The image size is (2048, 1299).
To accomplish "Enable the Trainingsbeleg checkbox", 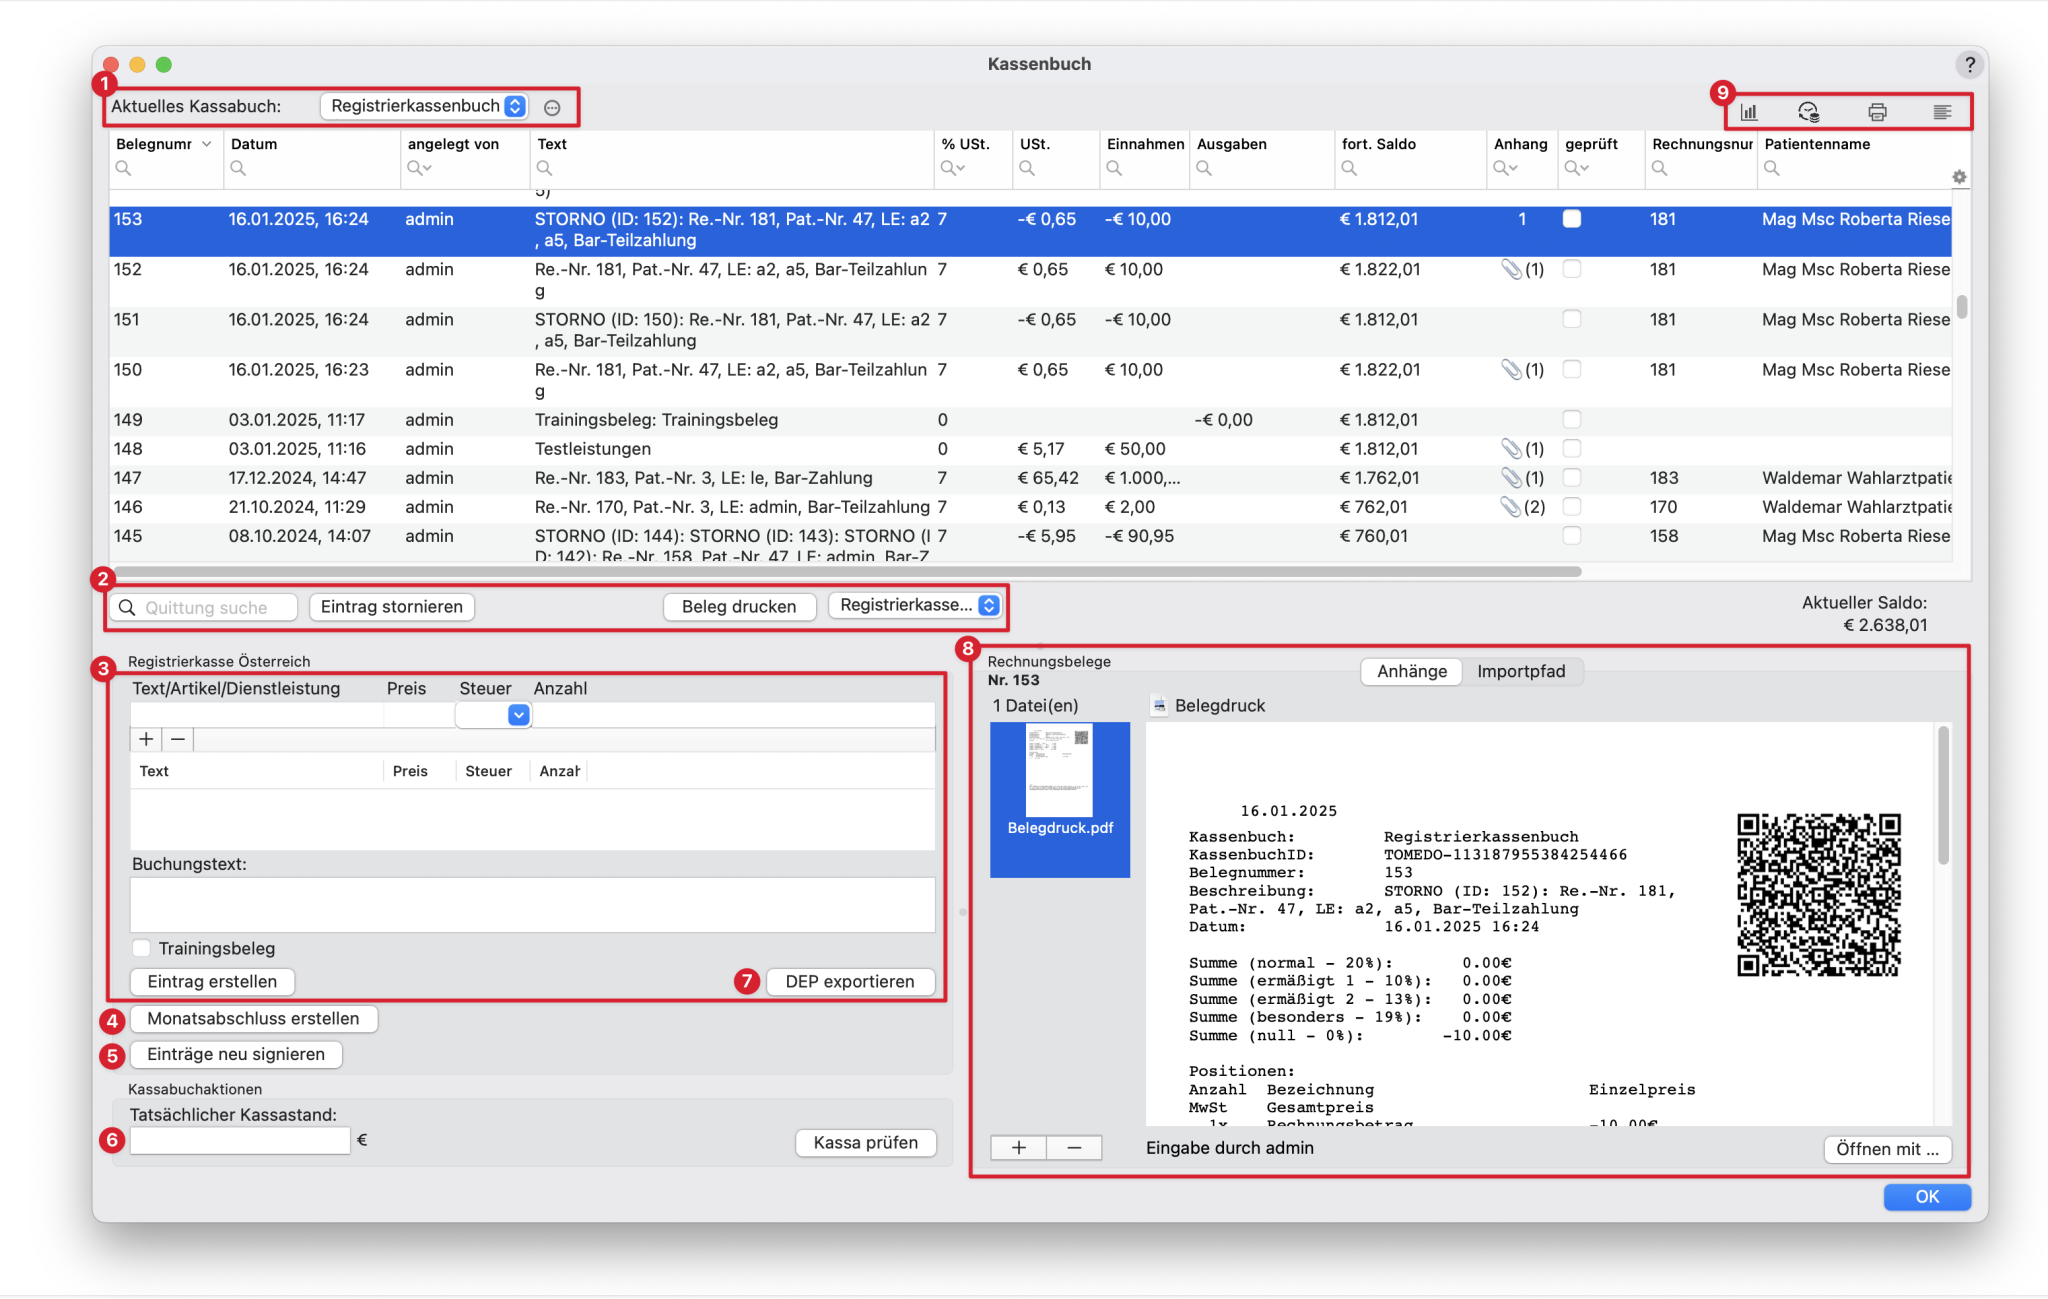I will pyautogui.click(x=142, y=948).
